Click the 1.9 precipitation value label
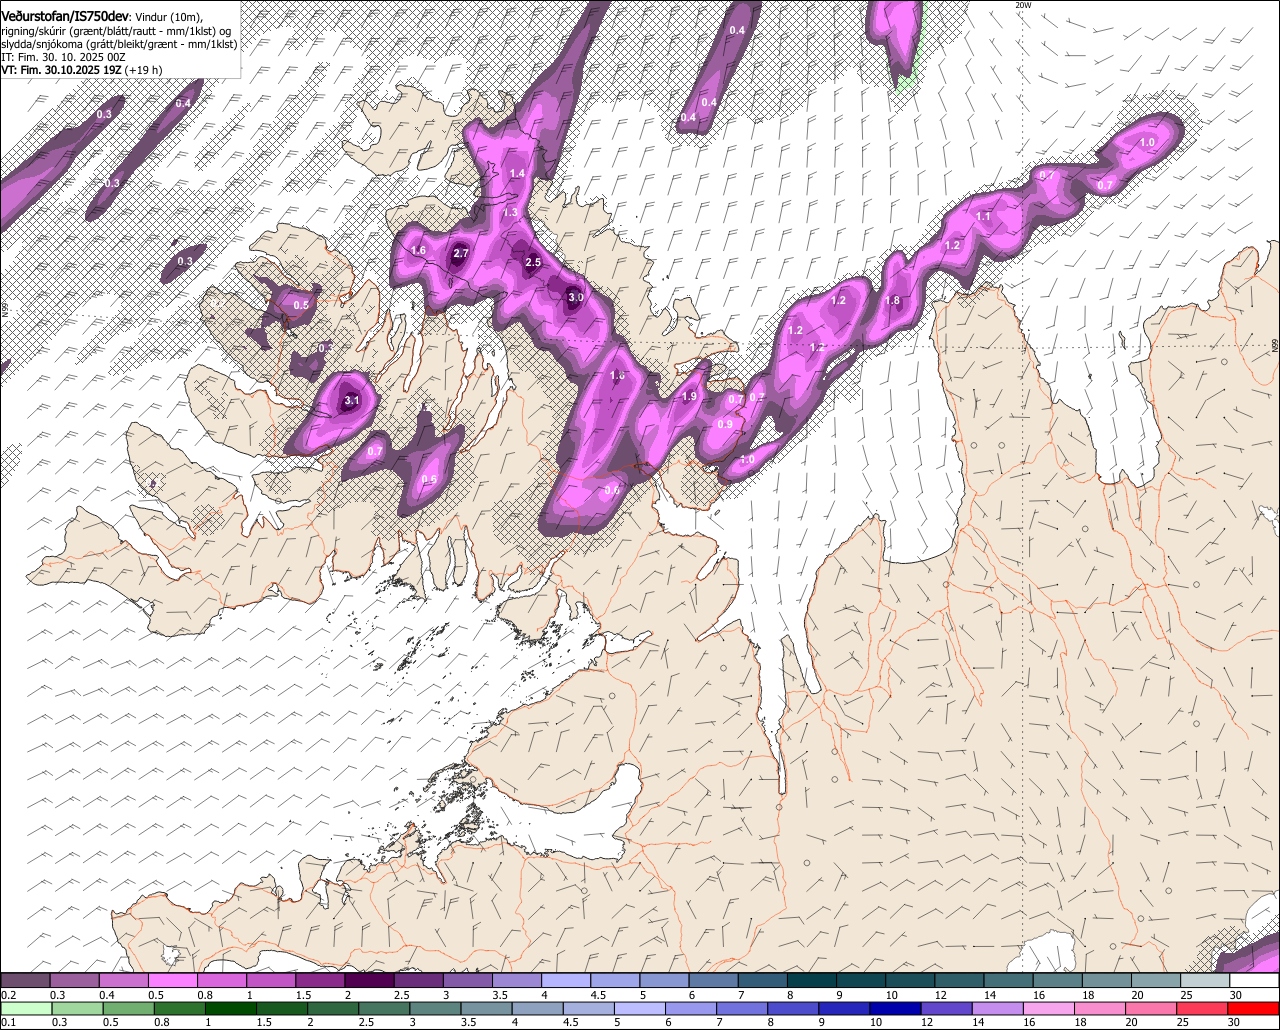 689,397
